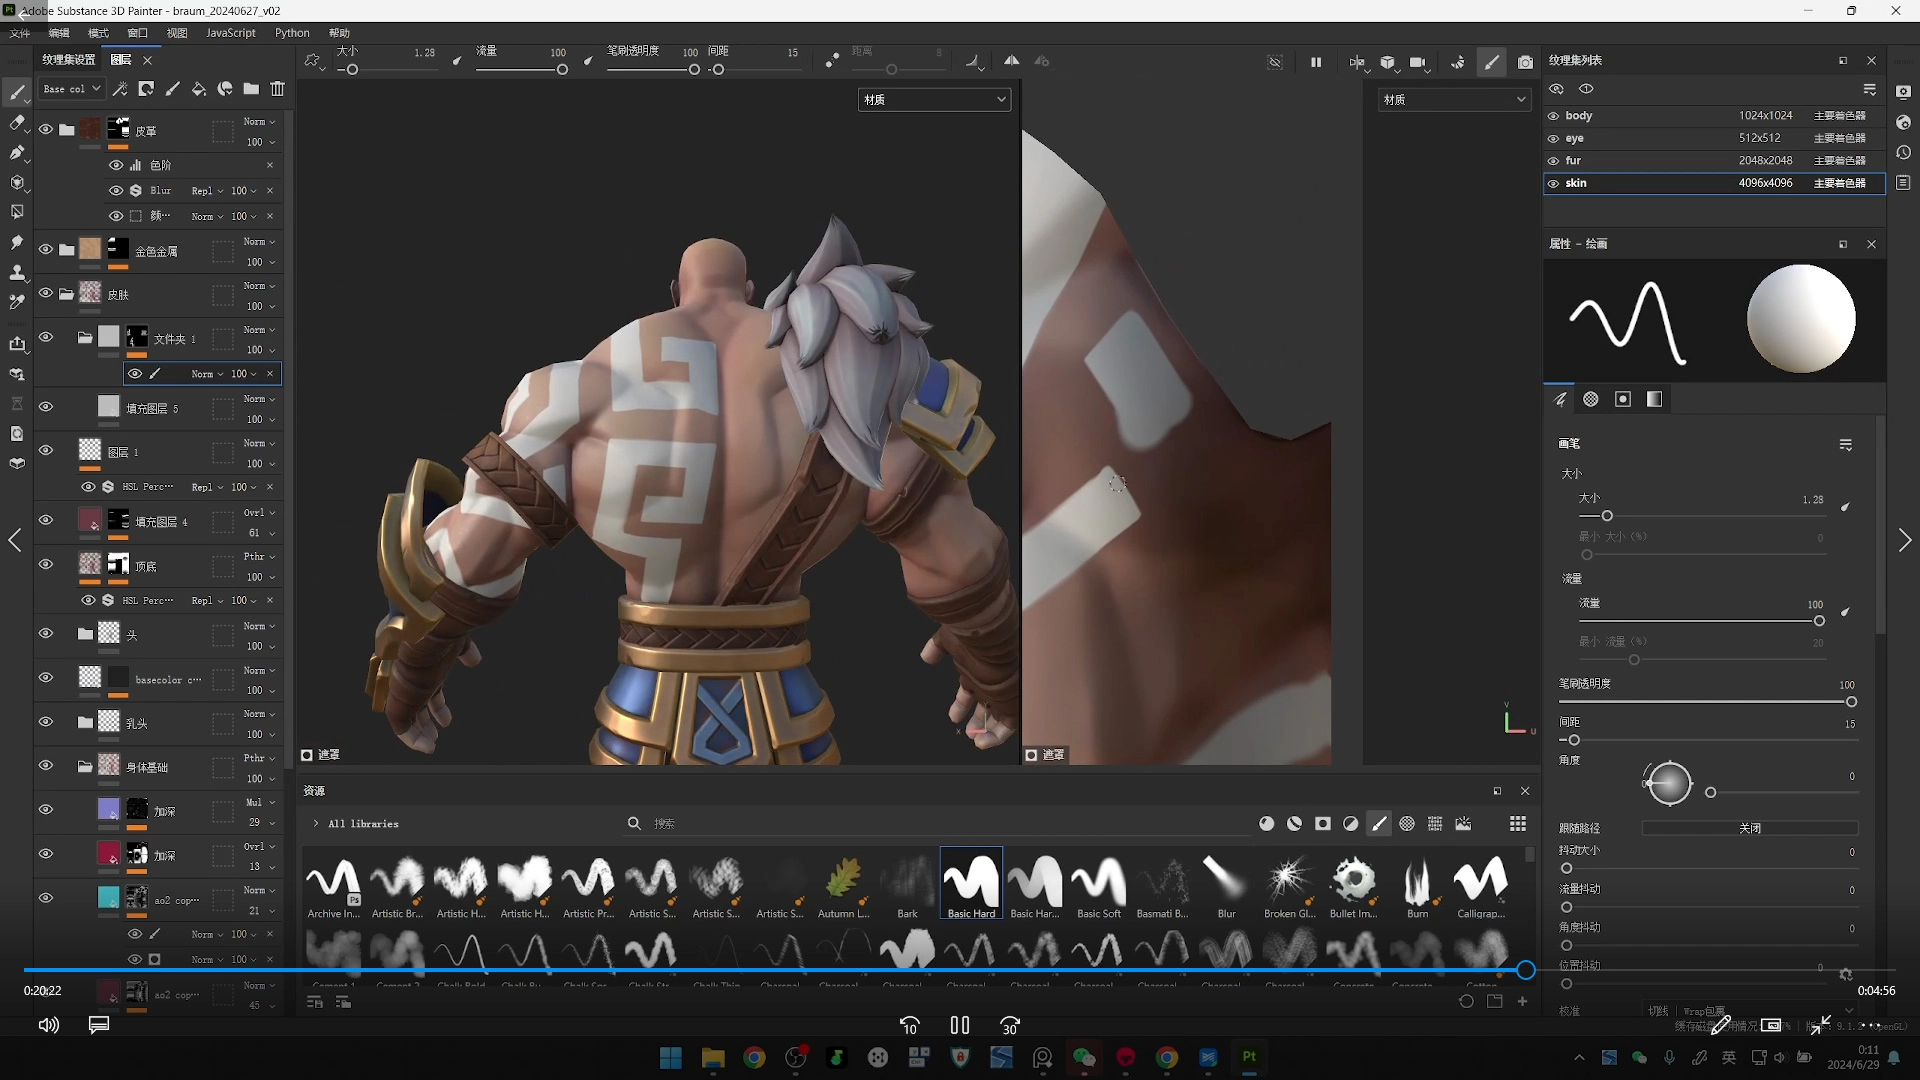Screen dimensions: 1920x1080
Task: Select the Material Picker eyedropper tool
Action: coord(17,302)
